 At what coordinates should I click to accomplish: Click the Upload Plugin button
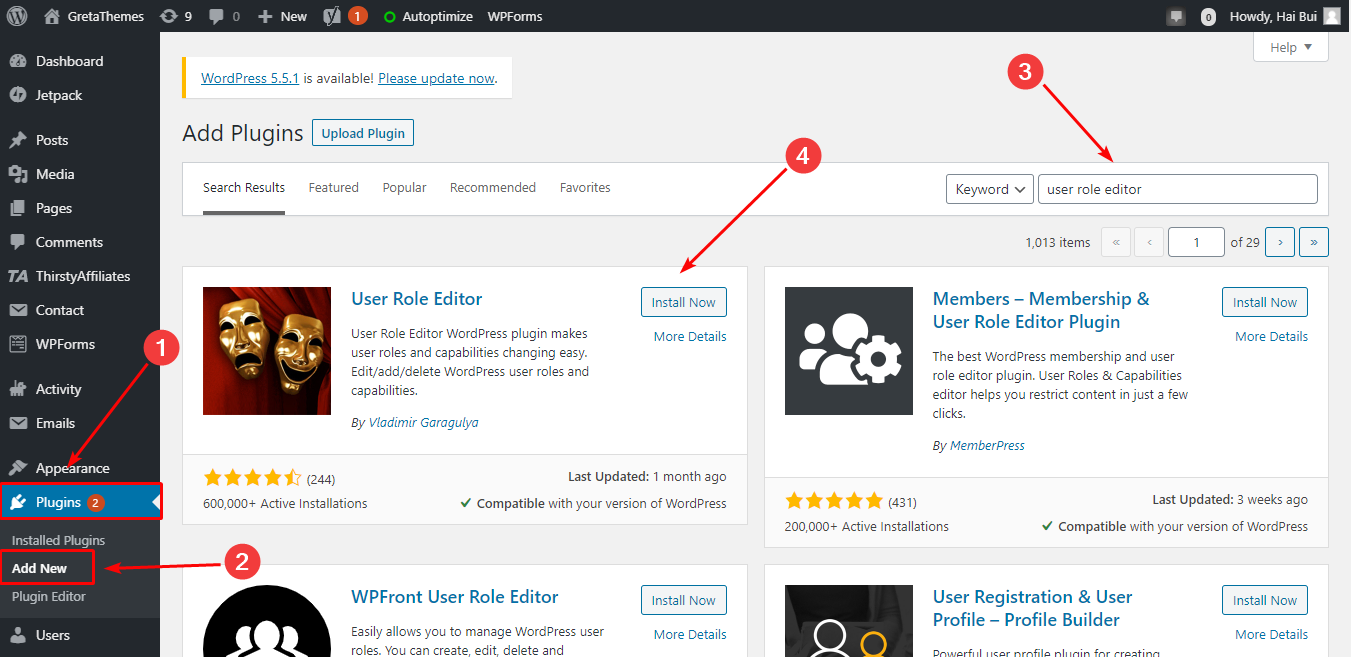pyautogui.click(x=363, y=133)
